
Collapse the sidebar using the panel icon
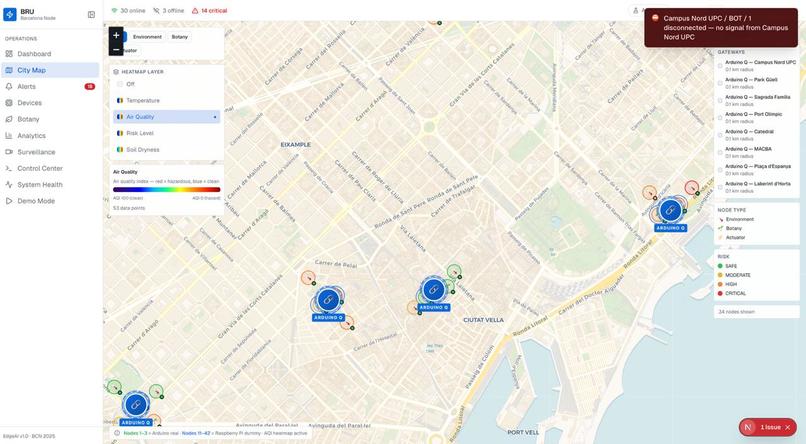coord(91,14)
